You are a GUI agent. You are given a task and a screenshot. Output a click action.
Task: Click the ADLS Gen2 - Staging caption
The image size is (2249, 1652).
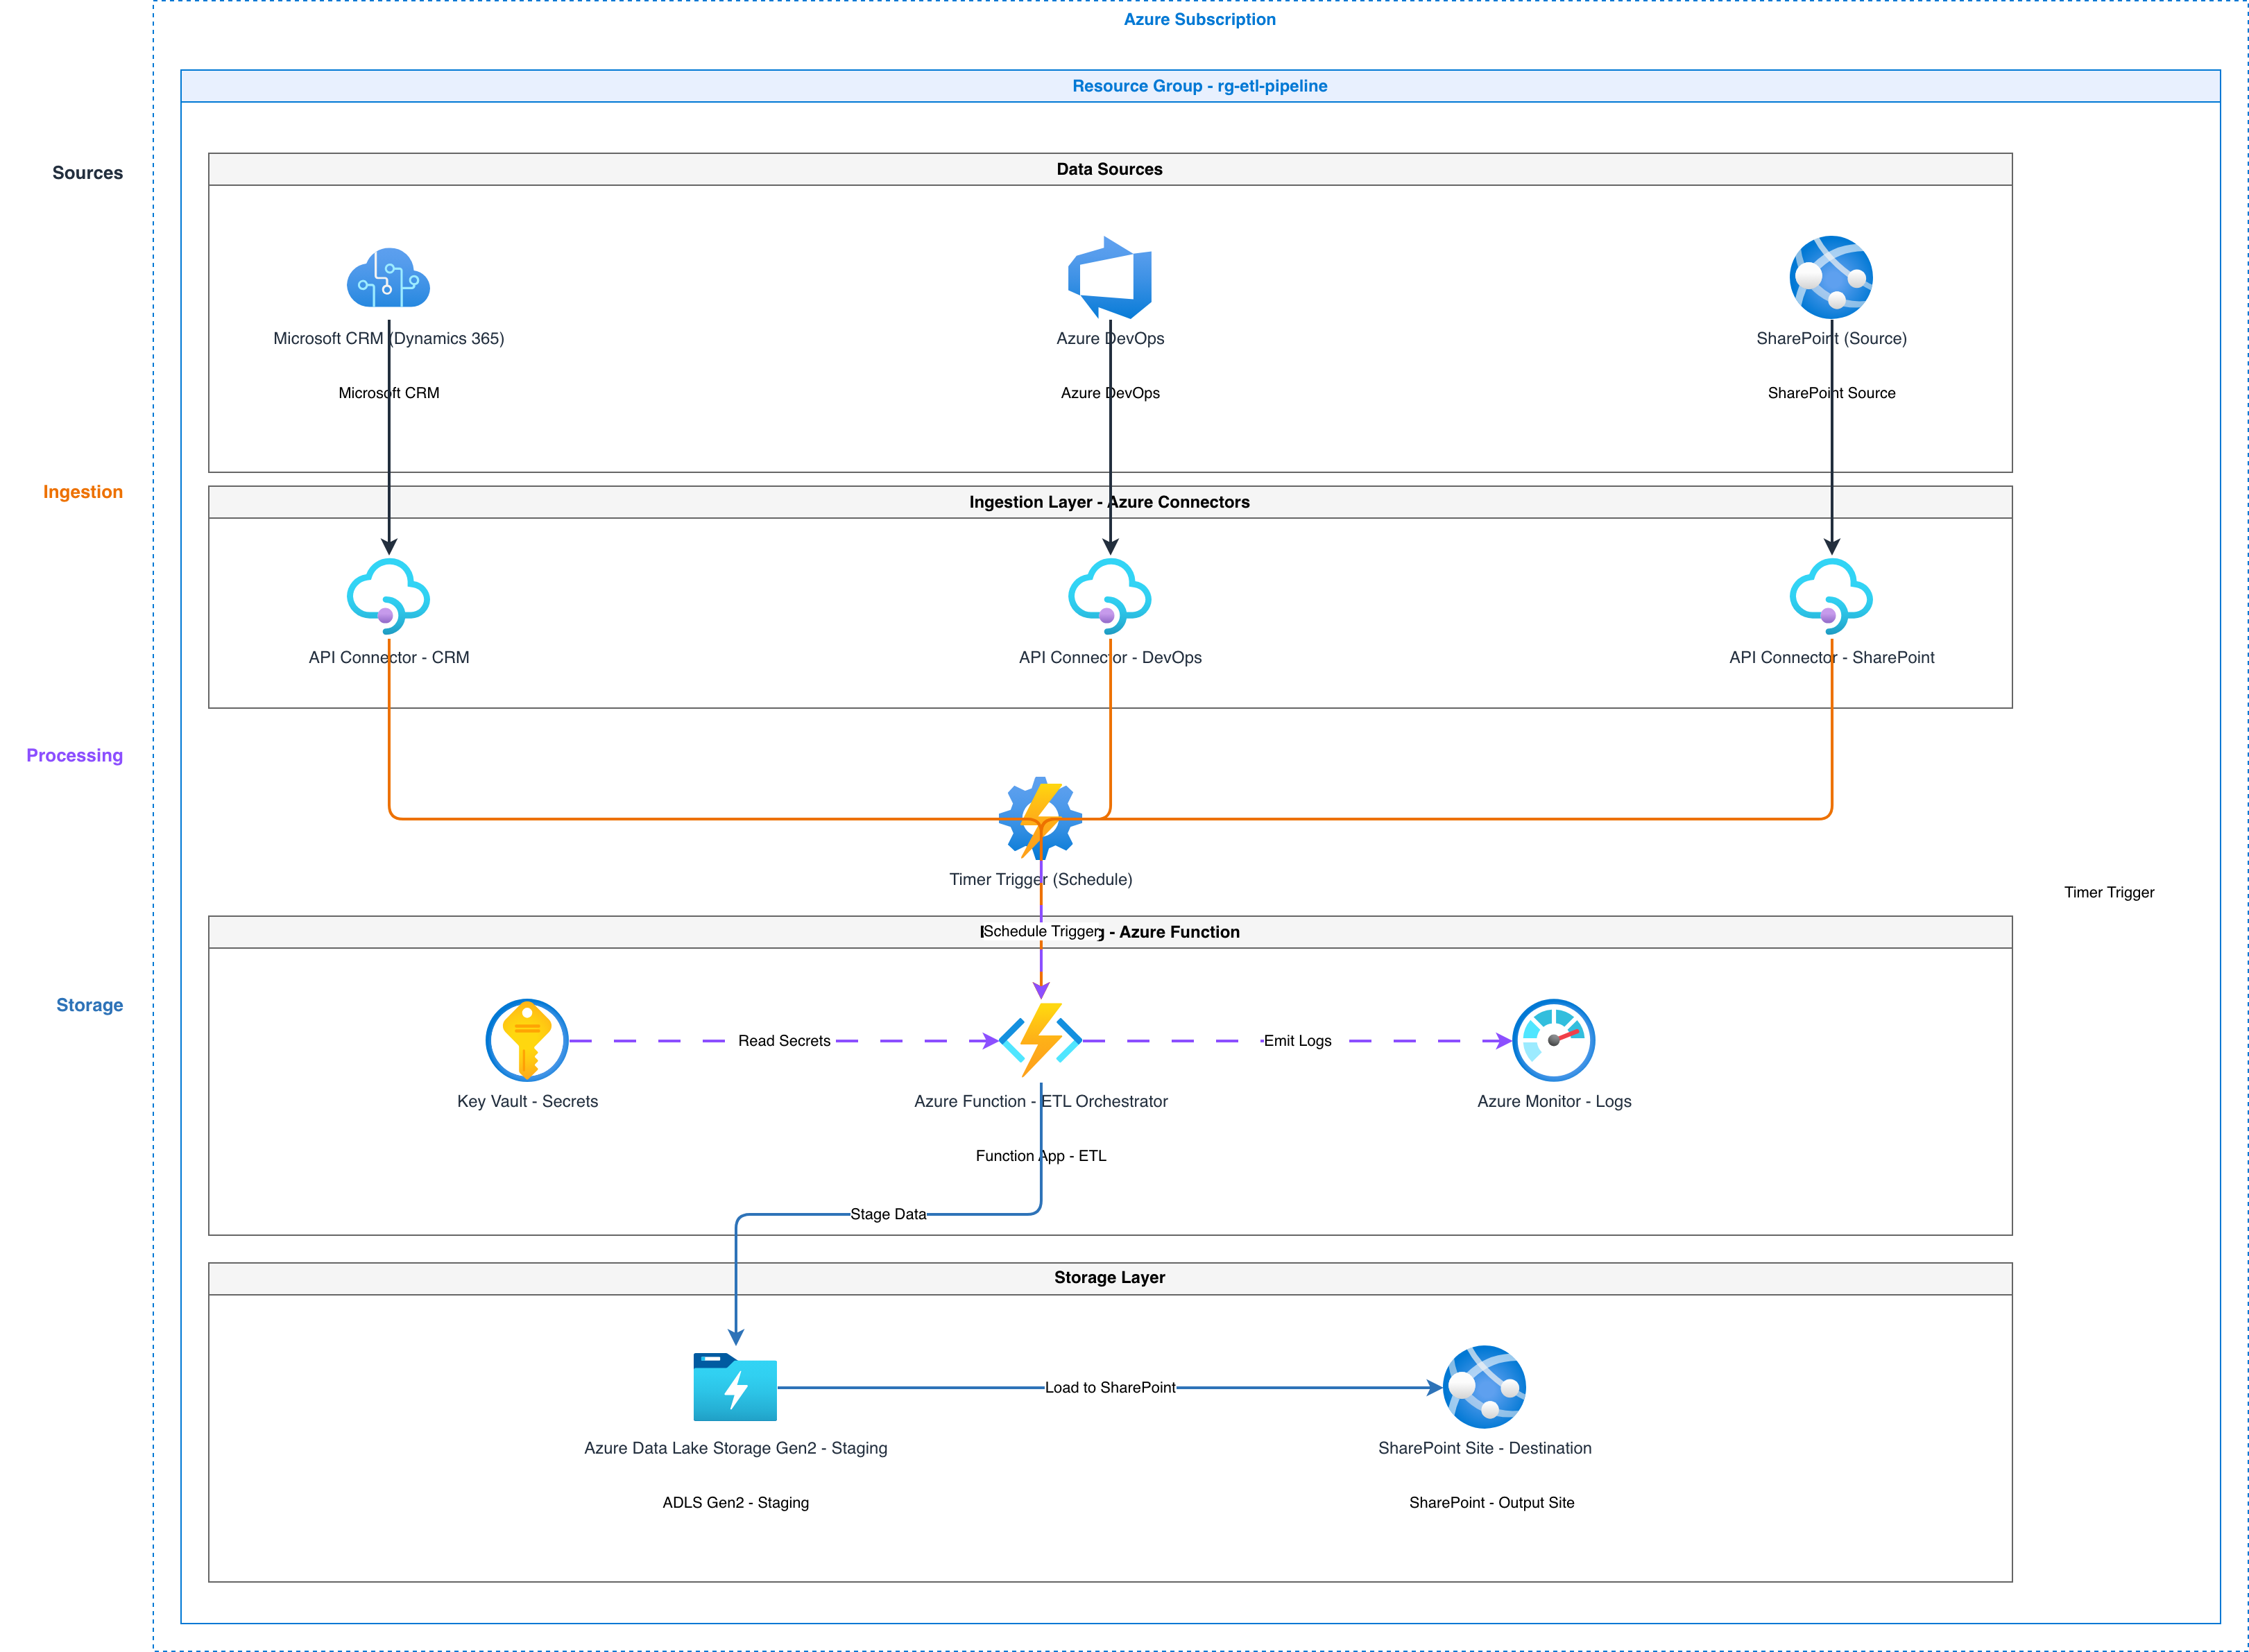[735, 1503]
